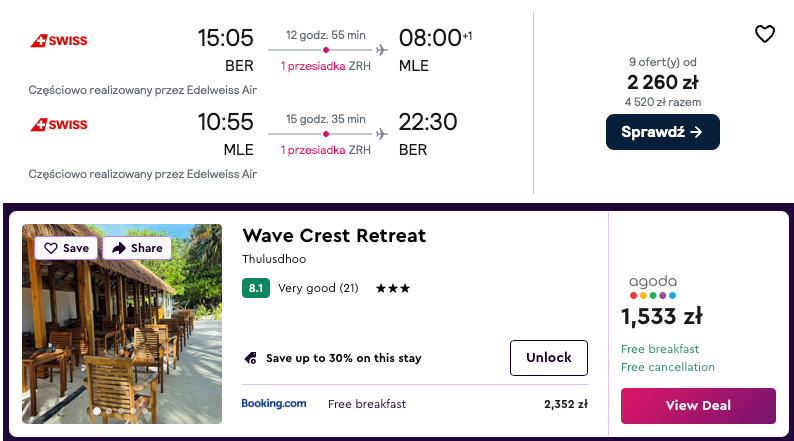Click the Sprawdź button

tap(662, 132)
